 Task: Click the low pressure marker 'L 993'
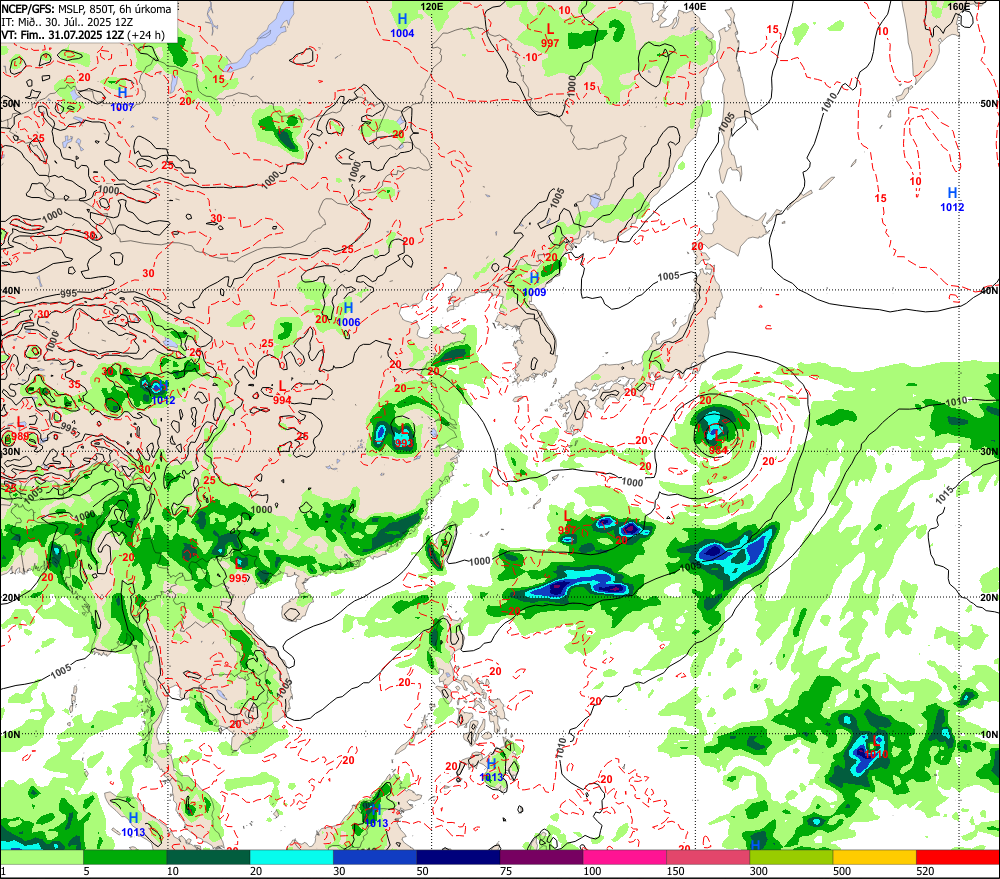click(404, 436)
